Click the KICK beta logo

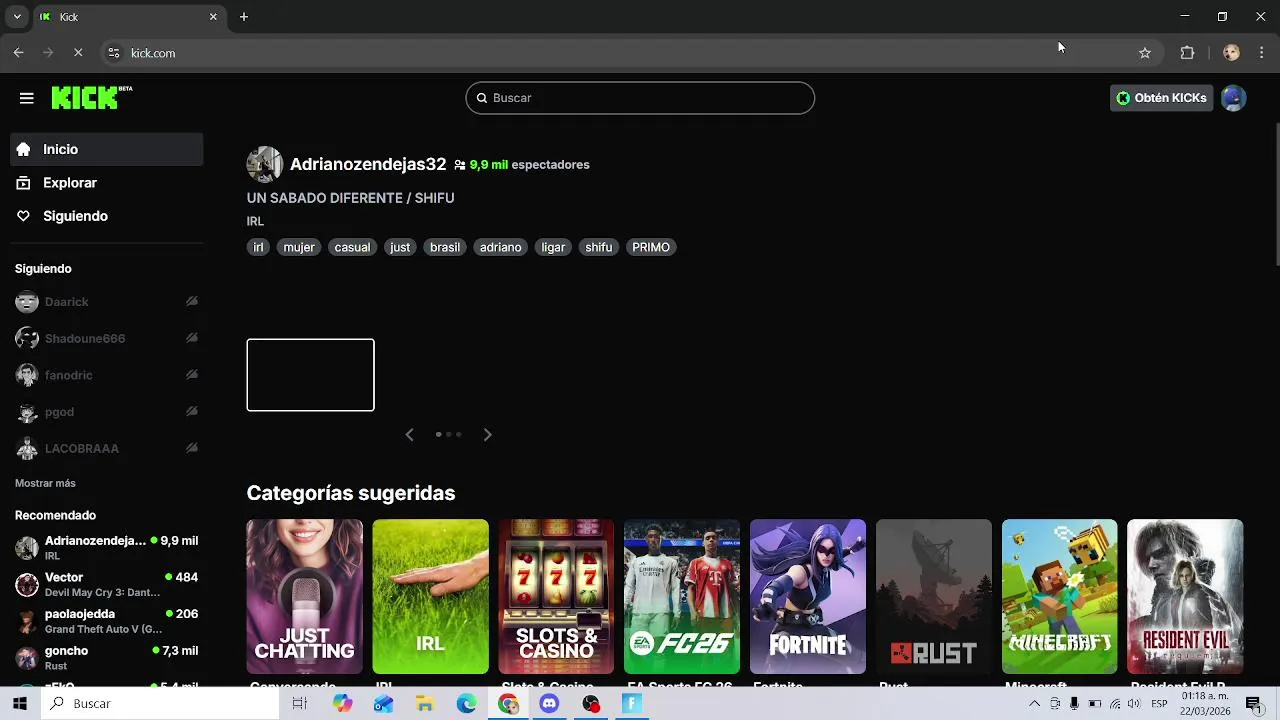[91, 97]
